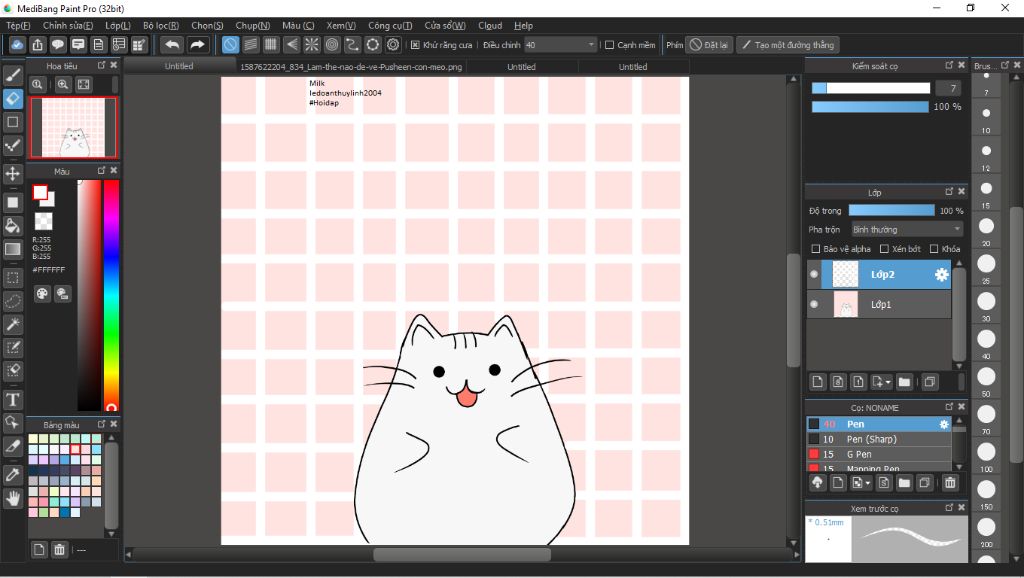Viewport: 1024px width, 578px height.
Task: Delete the selected brush with trash icon
Action: 950,483
